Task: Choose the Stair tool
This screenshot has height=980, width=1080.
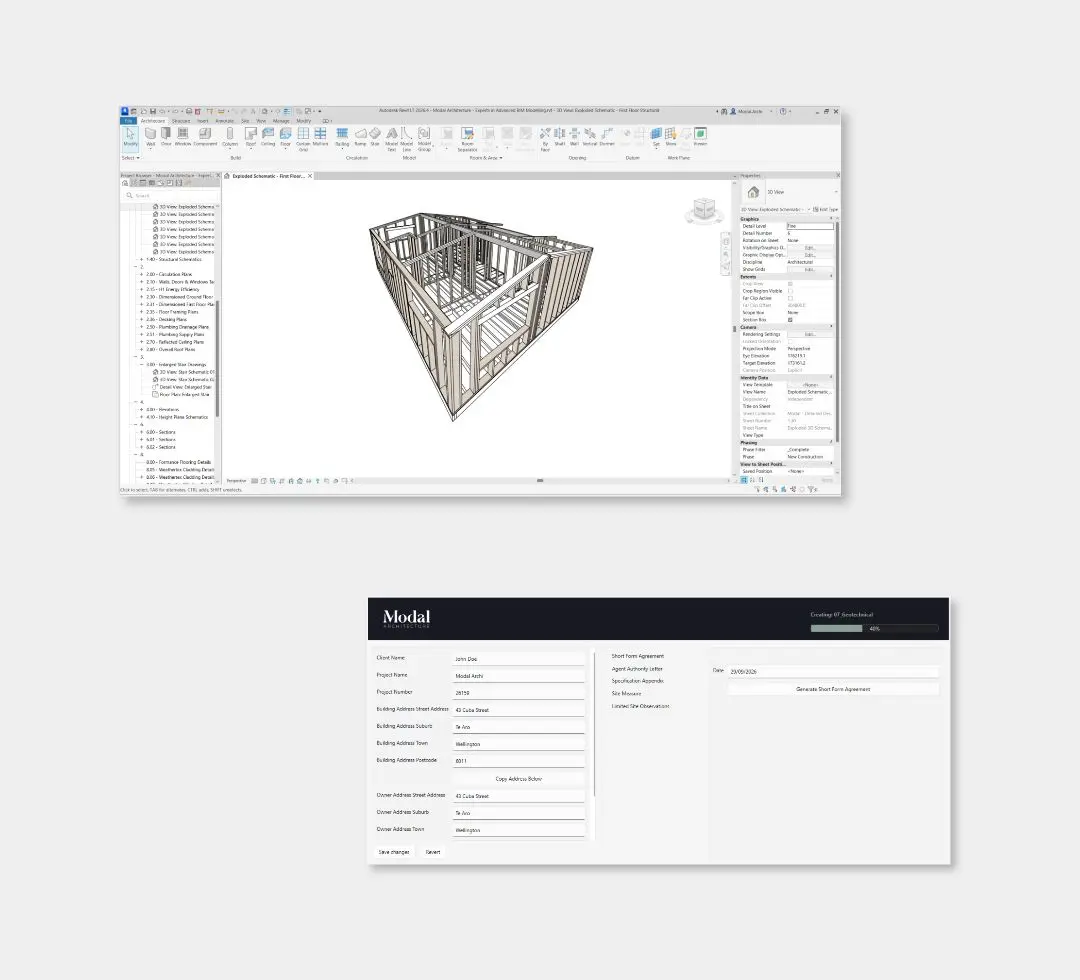Action: (375, 136)
